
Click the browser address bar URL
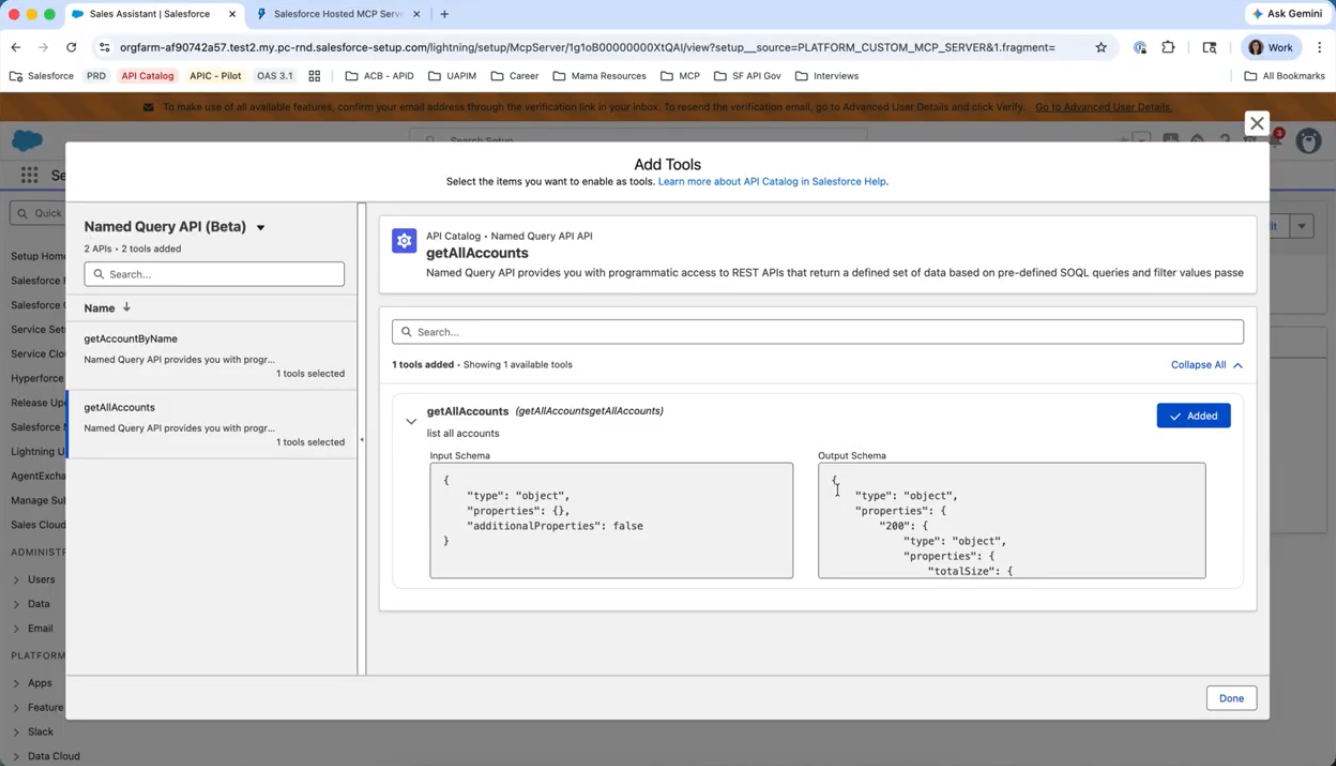point(587,47)
